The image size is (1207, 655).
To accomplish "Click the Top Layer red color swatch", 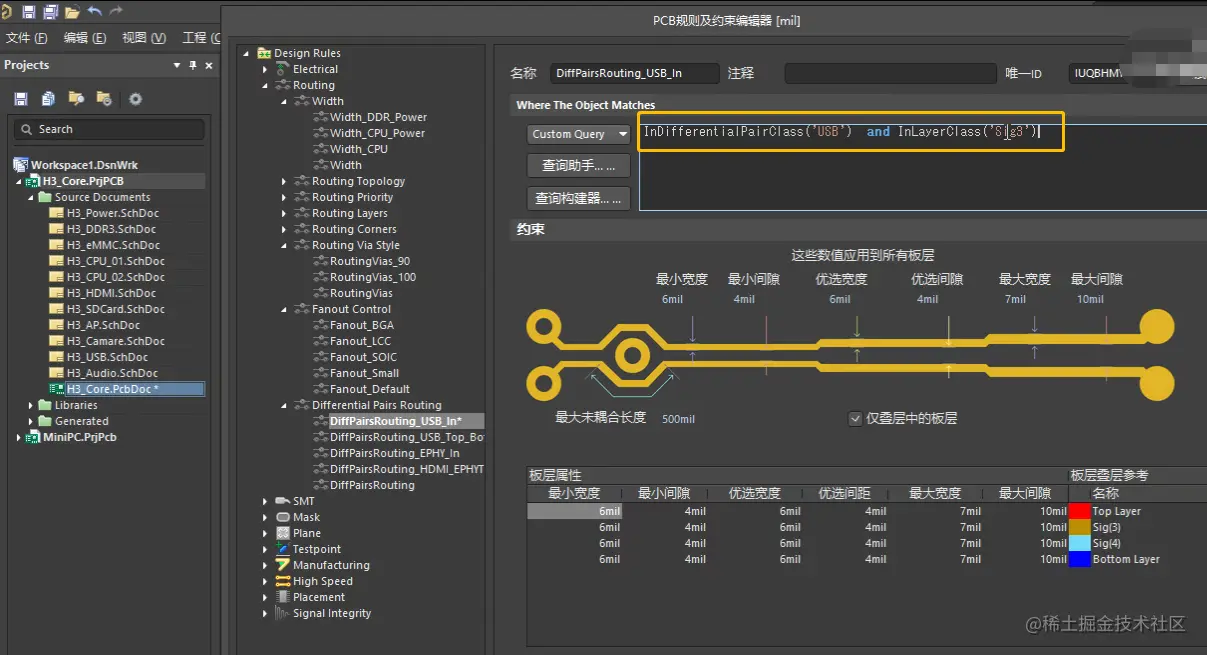I will [1079, 511].
